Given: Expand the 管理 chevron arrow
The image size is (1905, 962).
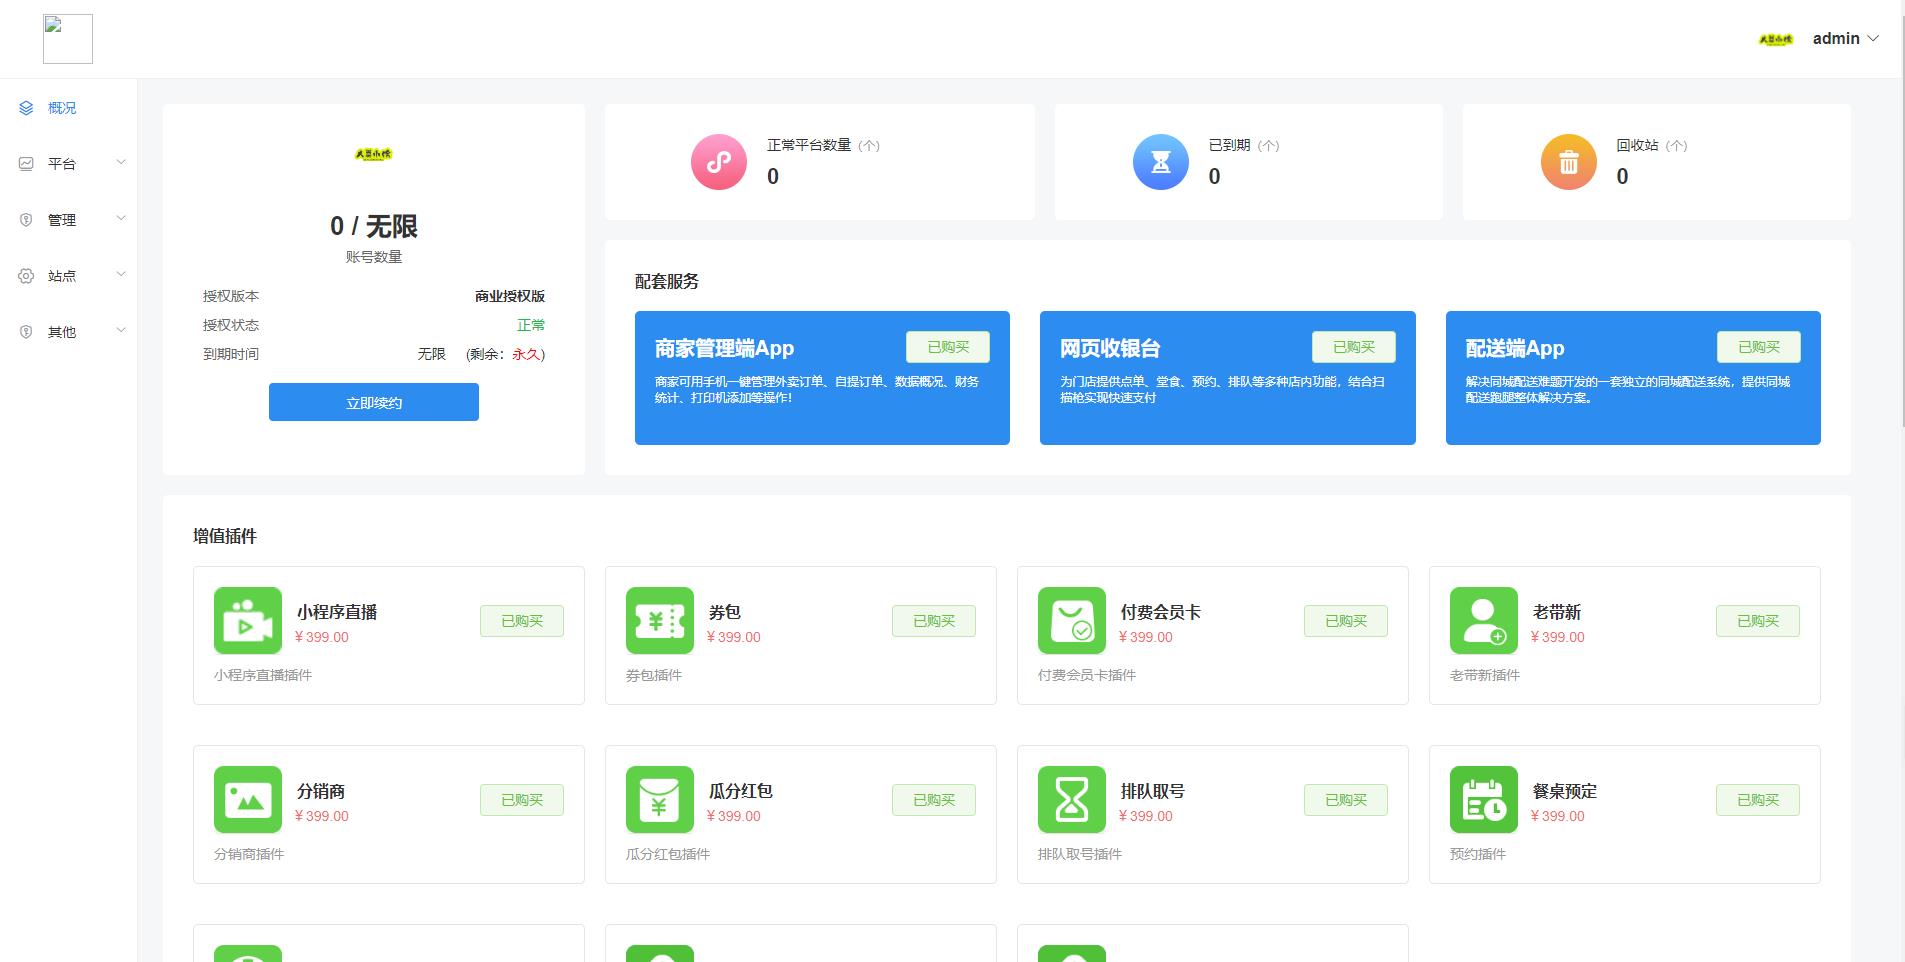Looking at the screenshot, I should [121, 219].
